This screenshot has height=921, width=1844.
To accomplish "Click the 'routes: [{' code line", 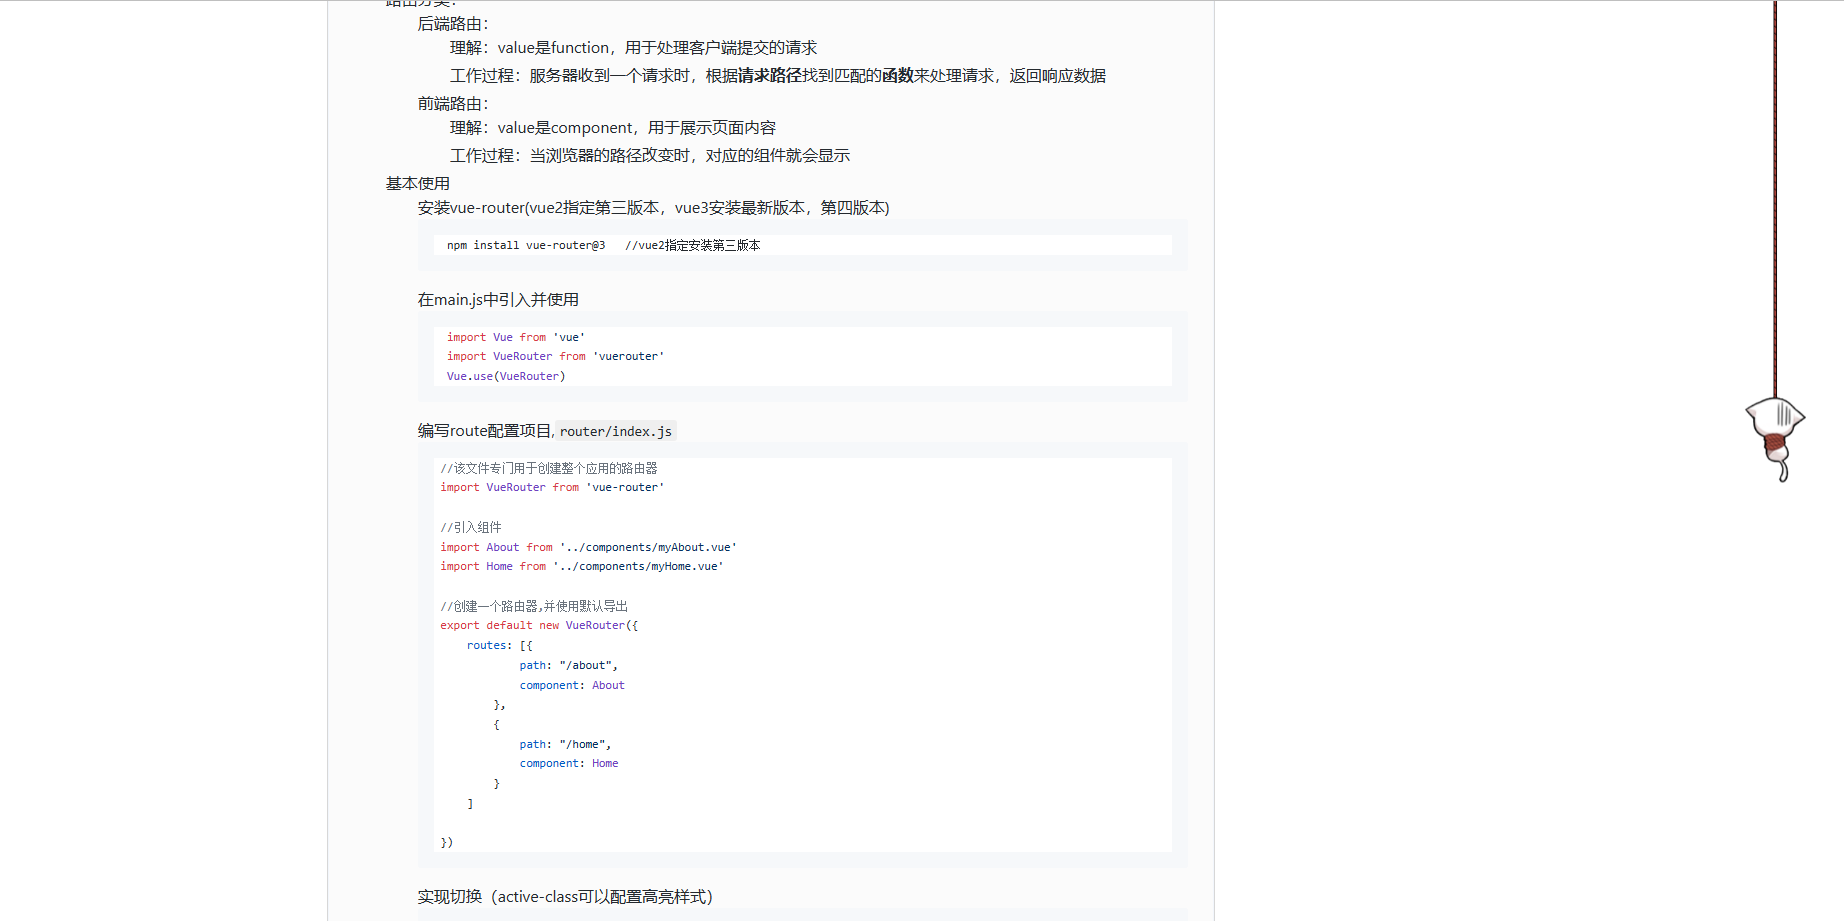I will point(500,645).
